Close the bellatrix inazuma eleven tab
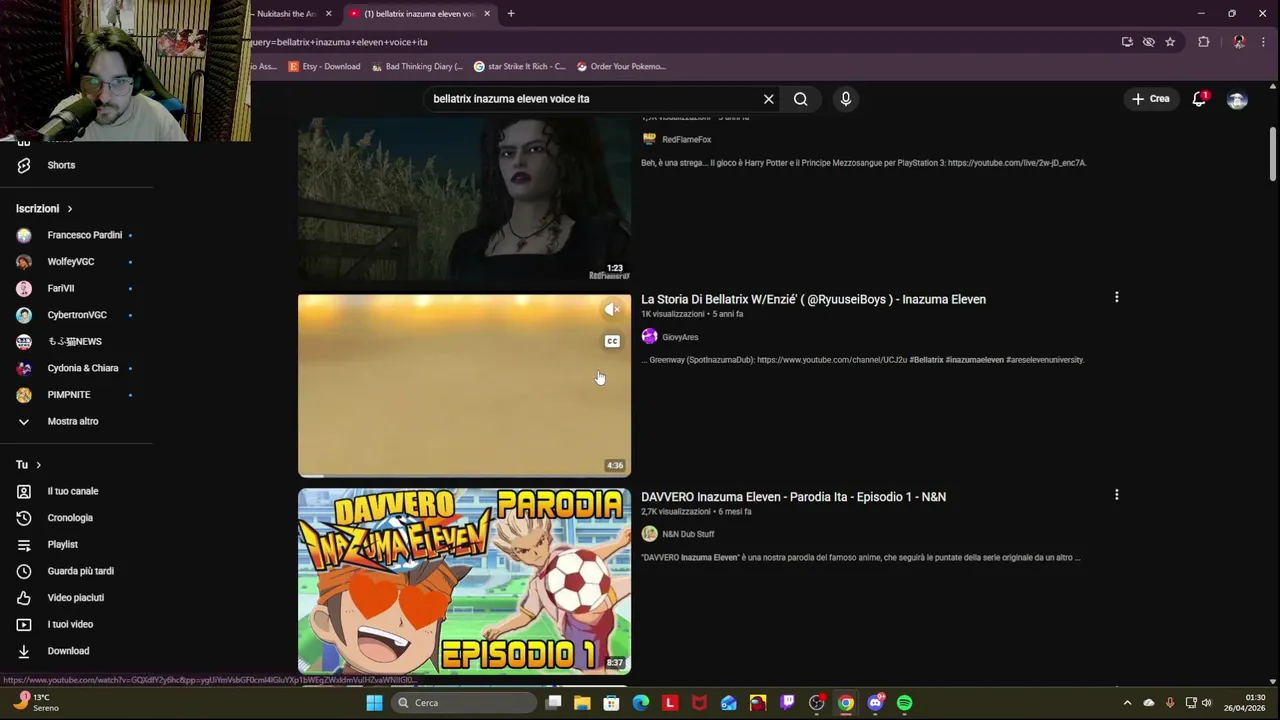 (487, 14)
